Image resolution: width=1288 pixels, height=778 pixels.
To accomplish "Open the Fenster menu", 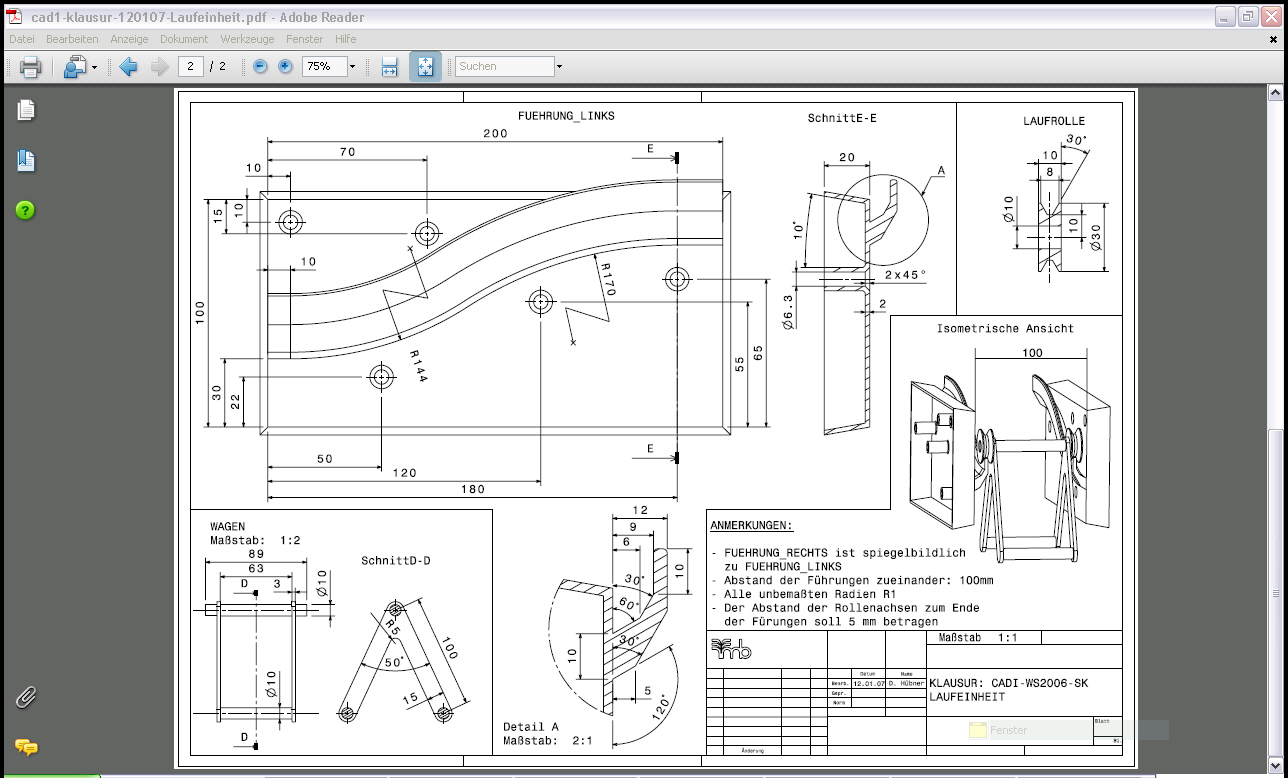I will [304, 39].
